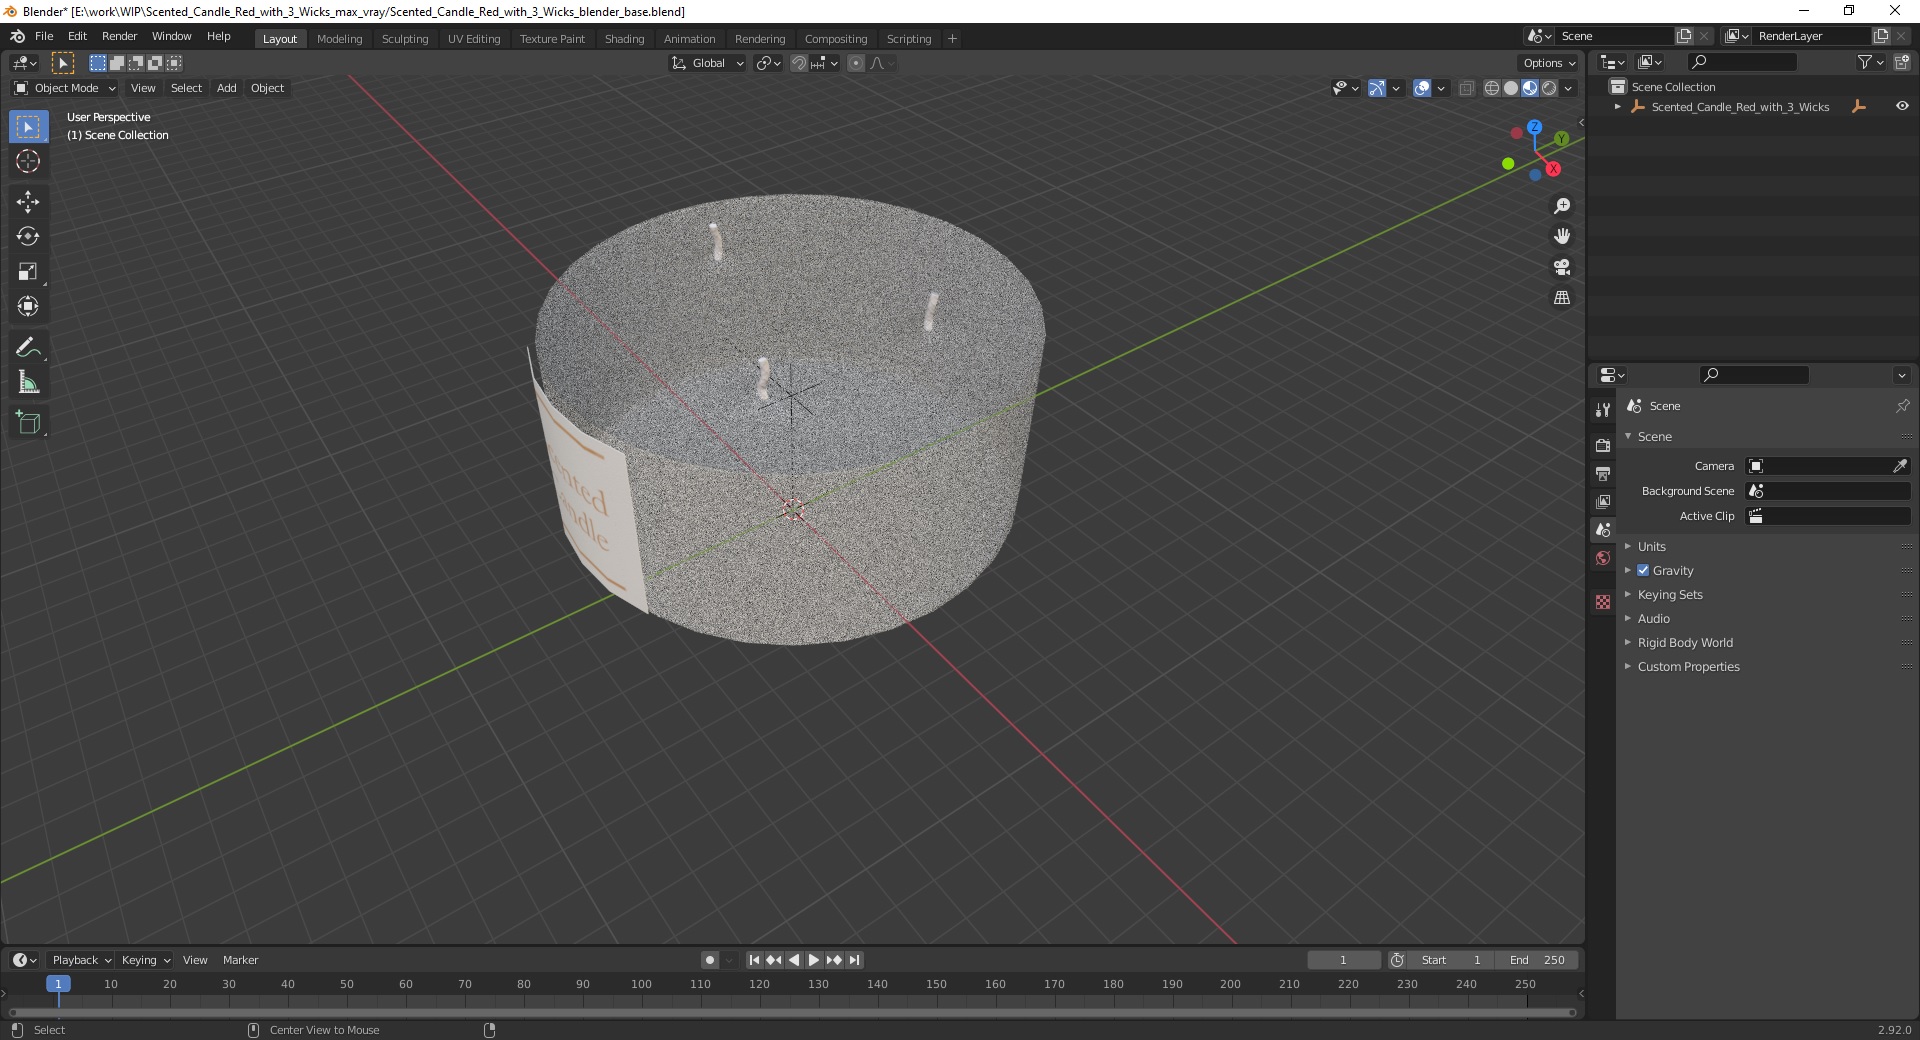
Task: Toggle auto keying record button
Action: 710,960
